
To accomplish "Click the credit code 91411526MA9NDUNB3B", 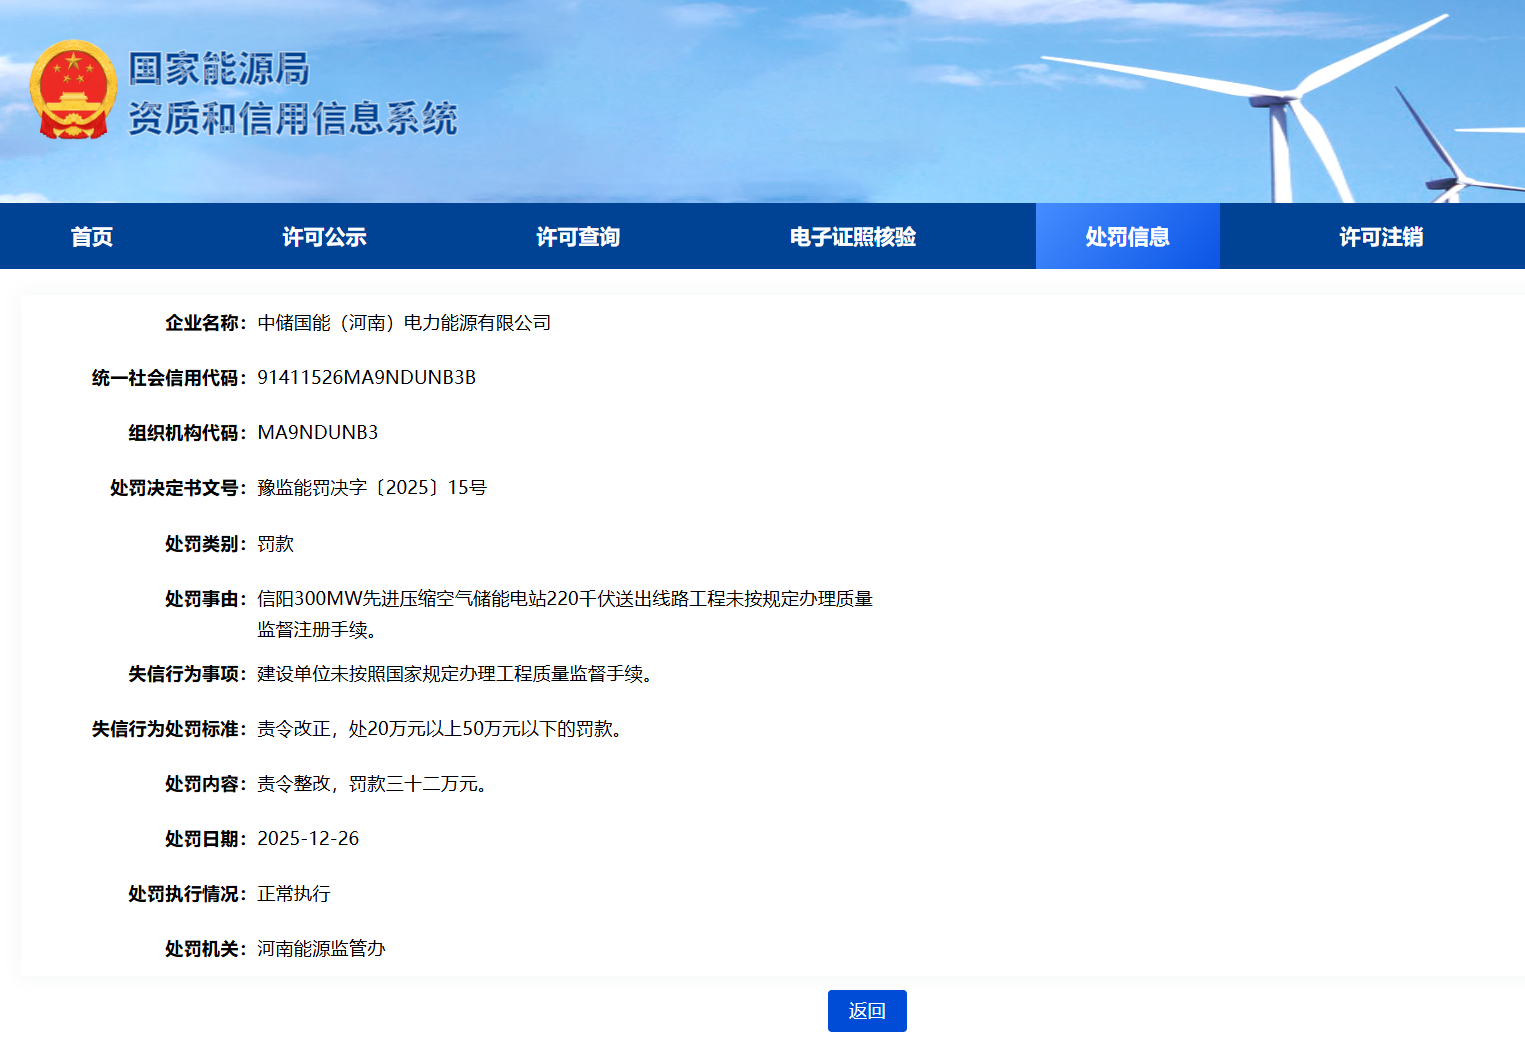I will click(366, 378).
